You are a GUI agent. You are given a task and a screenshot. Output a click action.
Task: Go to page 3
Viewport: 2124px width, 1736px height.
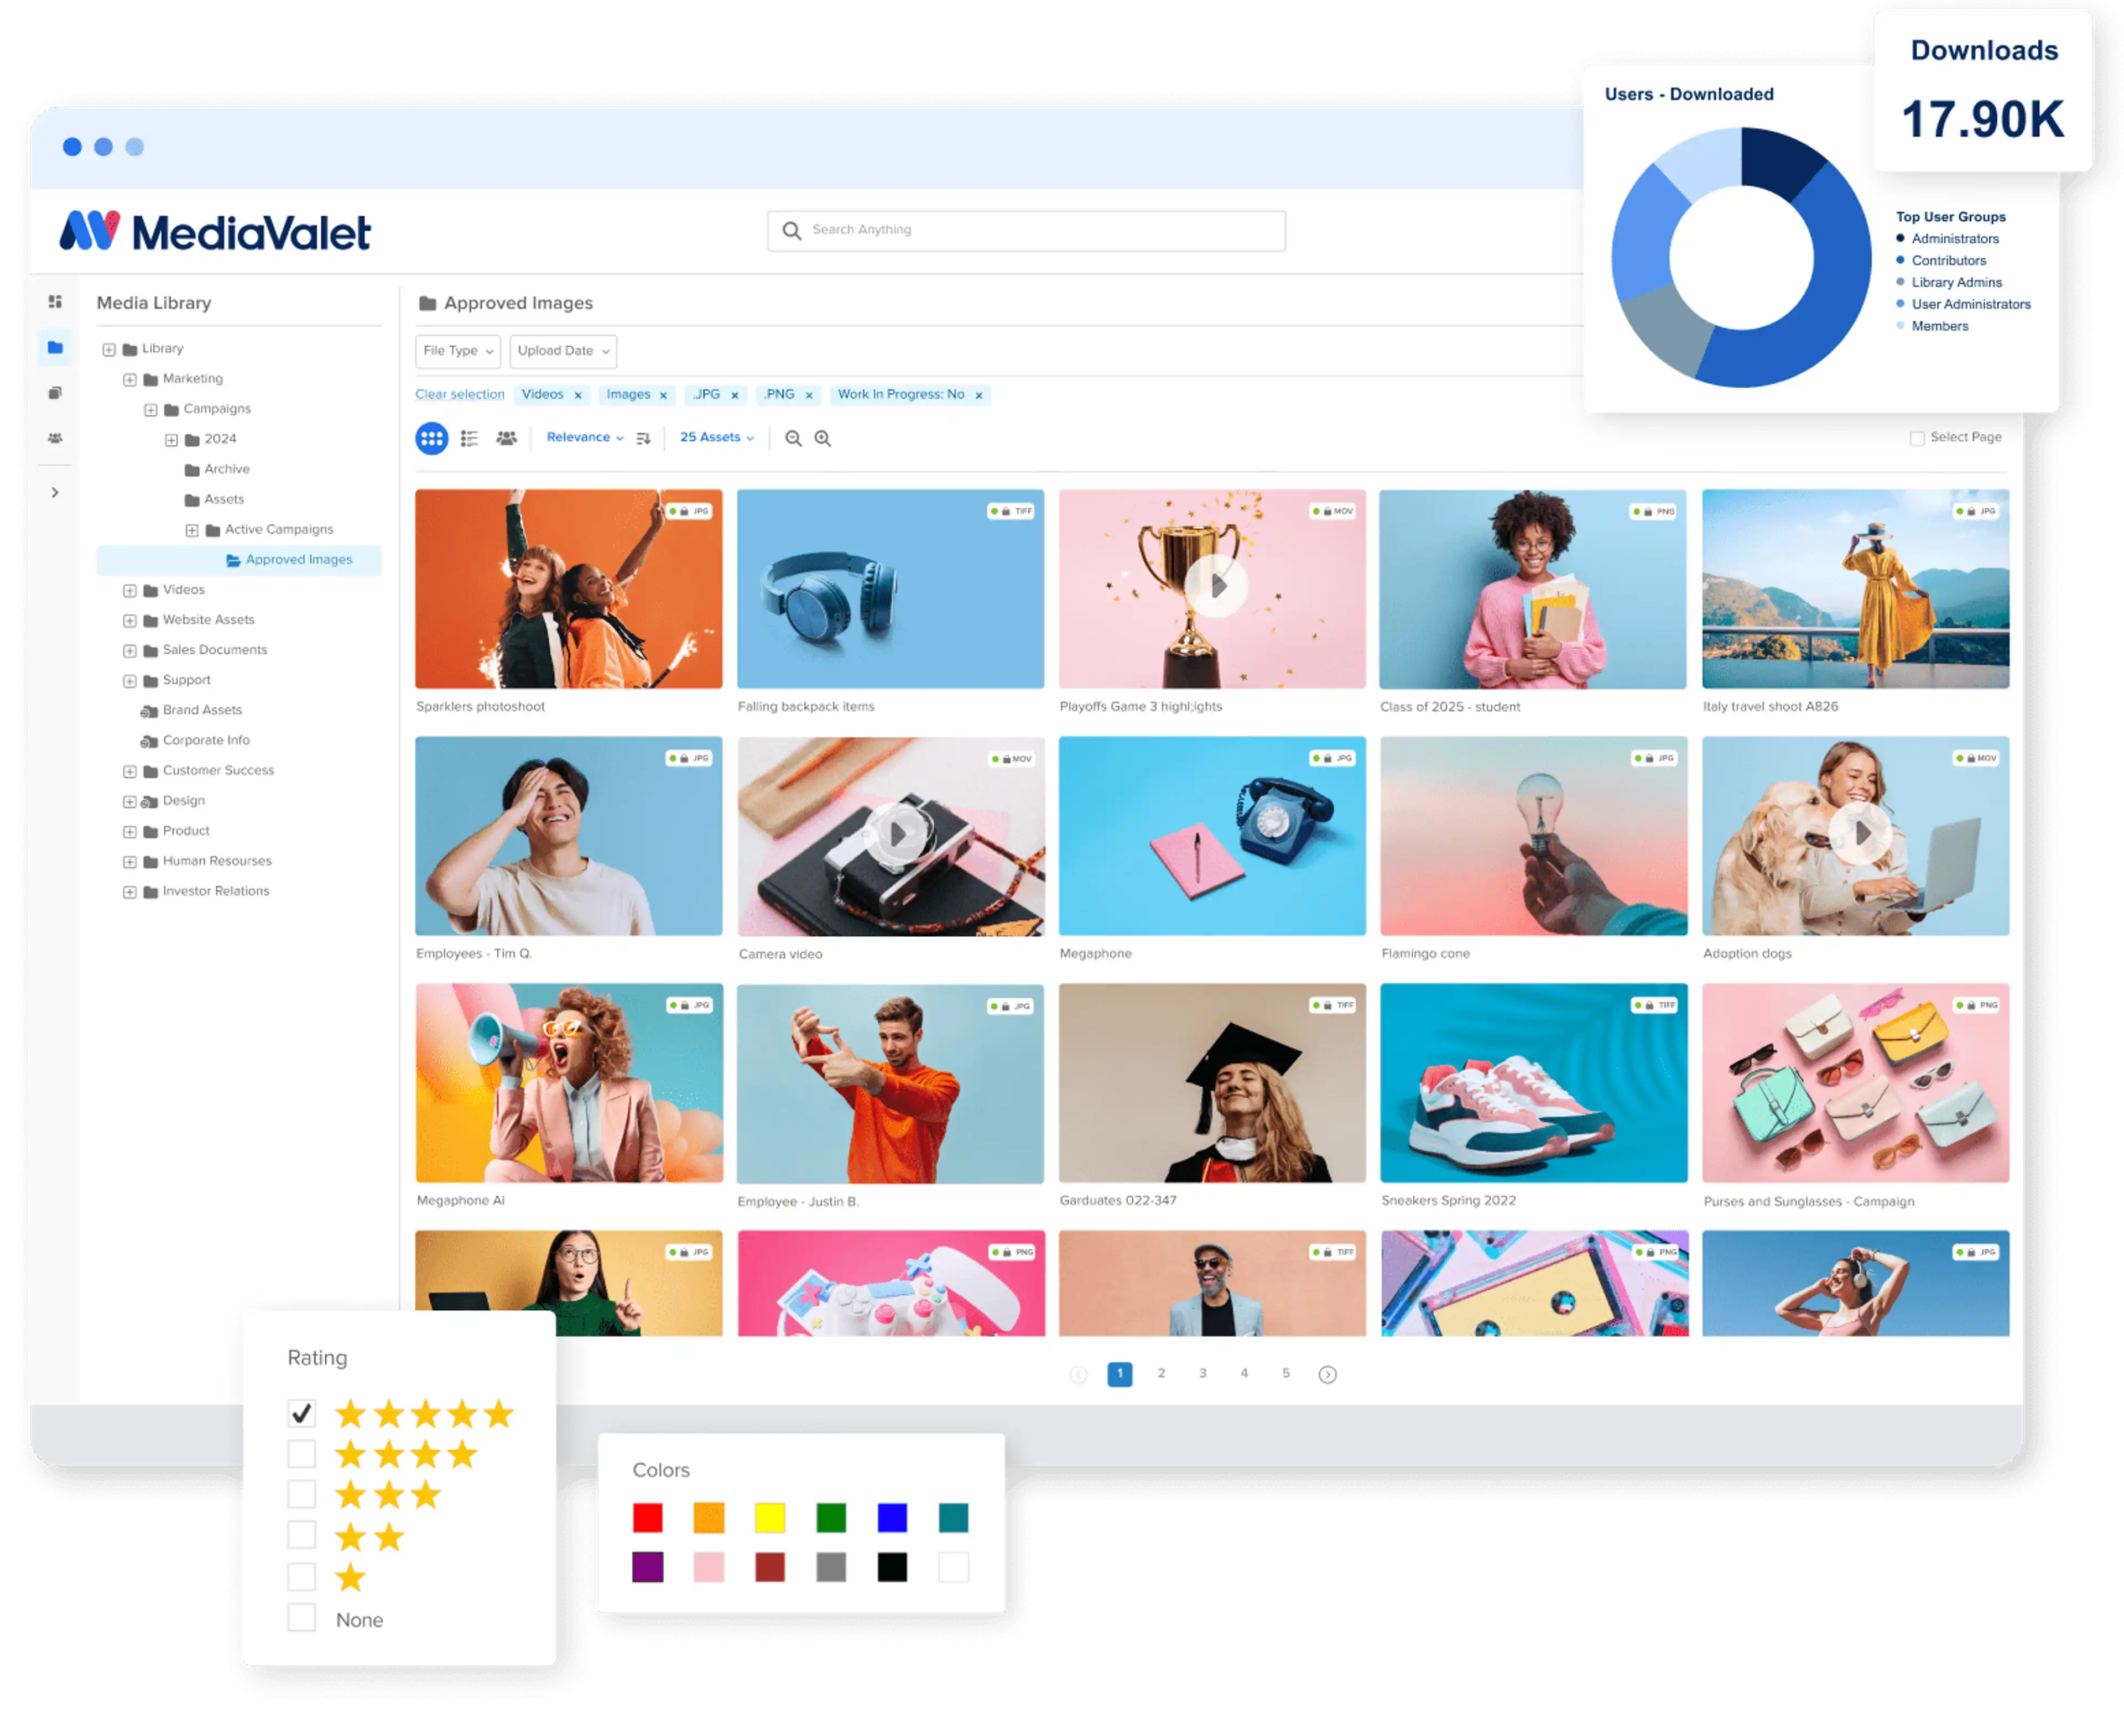pyautogui.click(x=1202, y=1374)
